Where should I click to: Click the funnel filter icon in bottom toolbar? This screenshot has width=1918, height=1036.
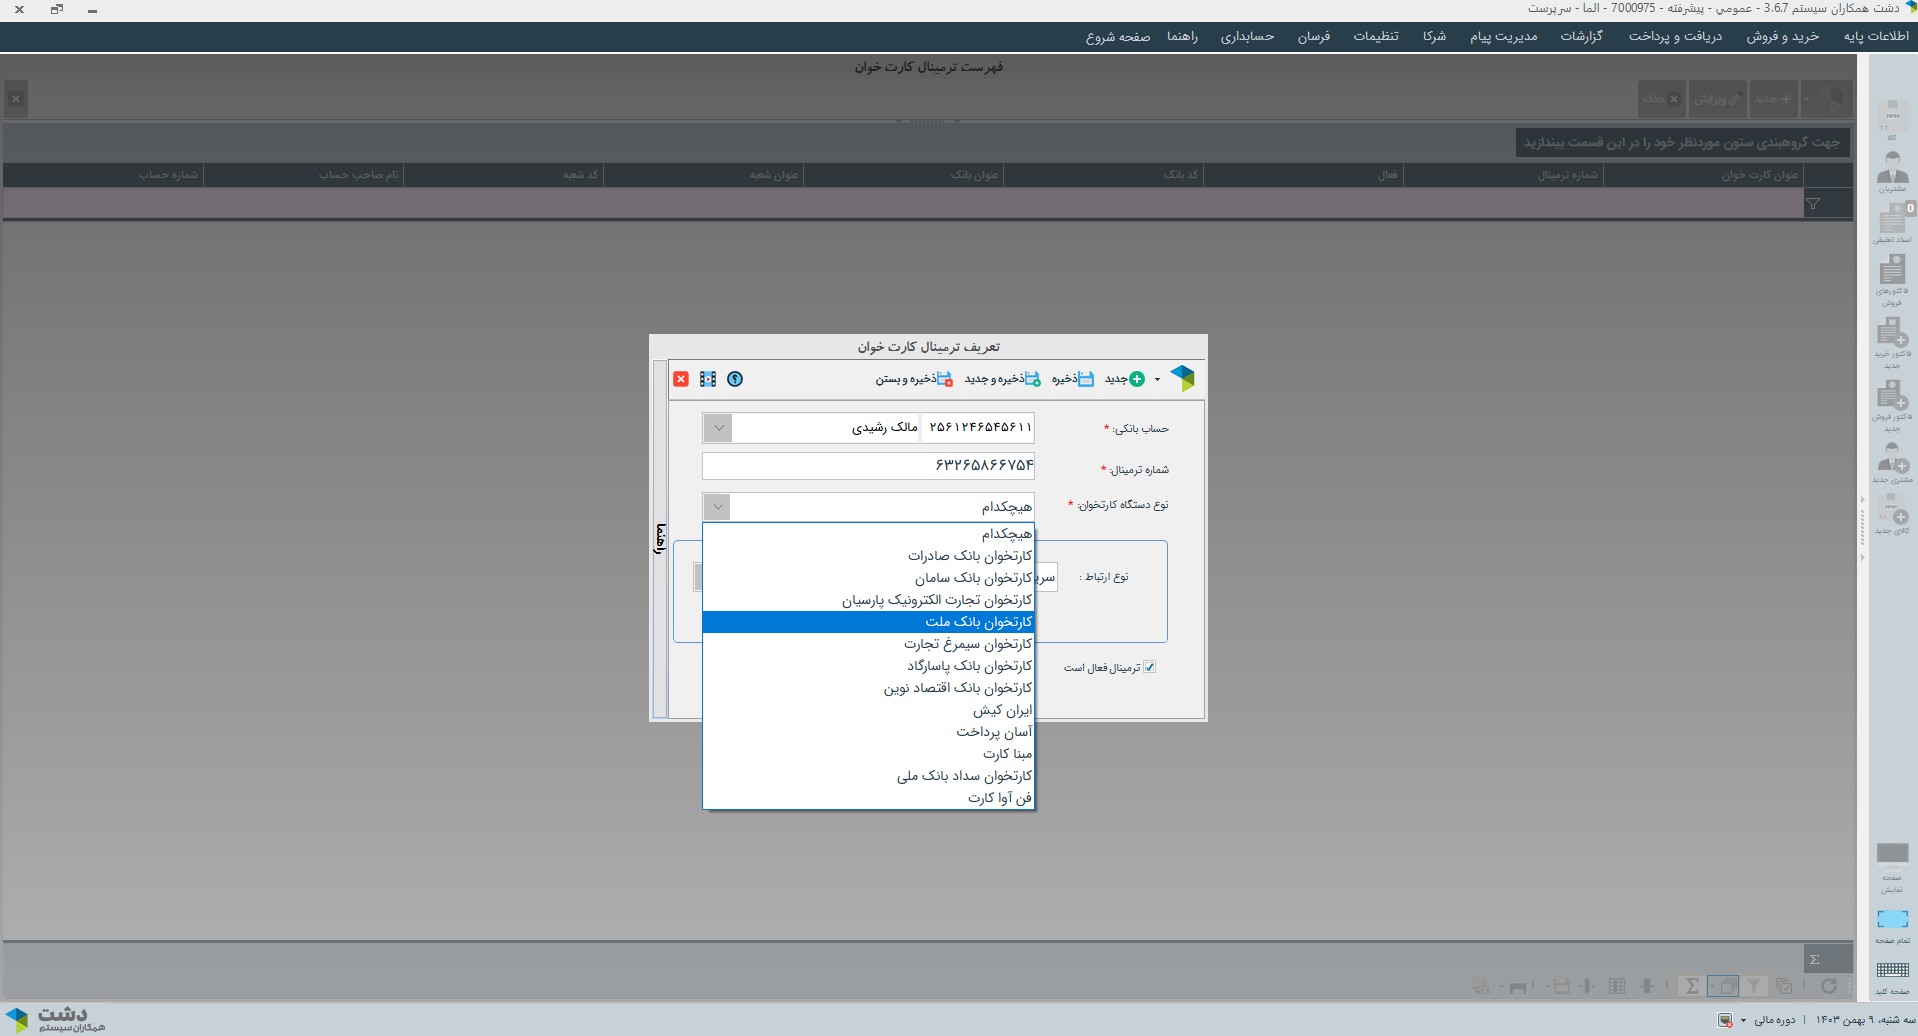(1753, 986)
